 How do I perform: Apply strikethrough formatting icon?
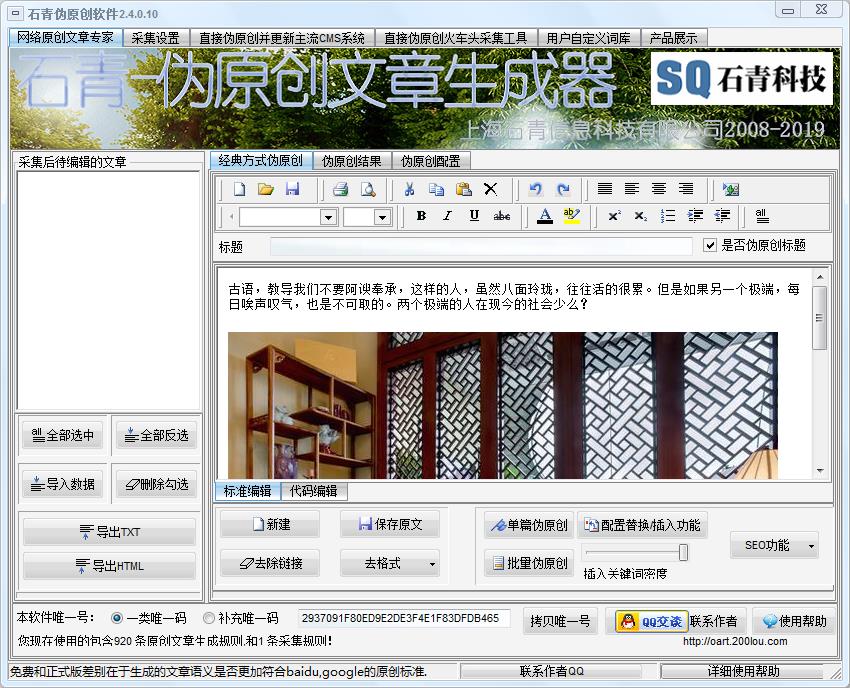[502, 216]
